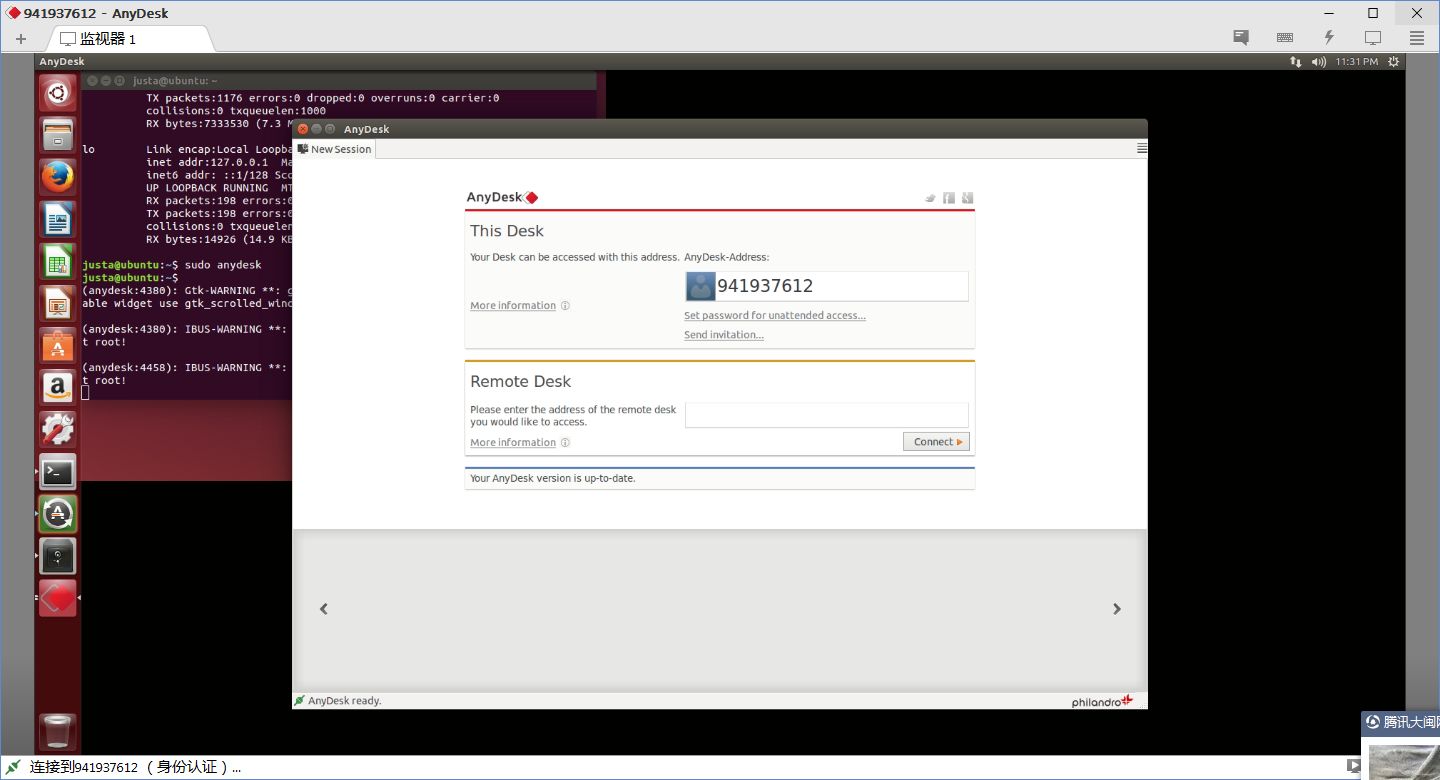Viewport: 1440px width, 780px height.
Task: Close the terminal window
Action: coord(93,80)
